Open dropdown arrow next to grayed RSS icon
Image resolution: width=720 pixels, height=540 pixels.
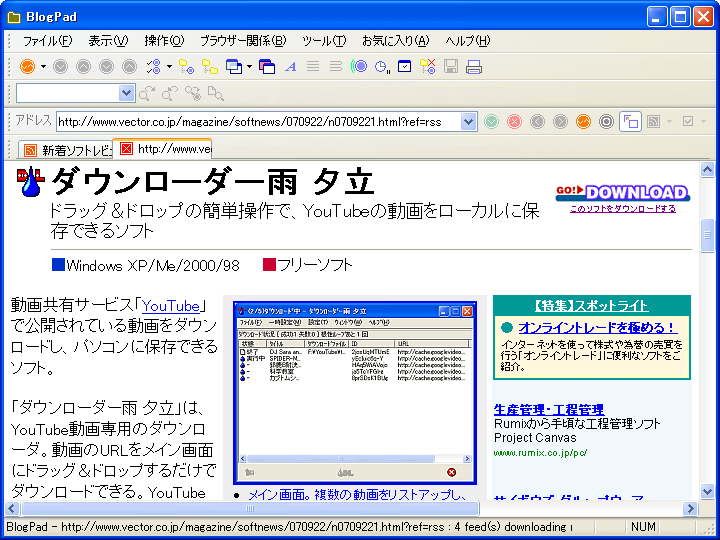point(669,122)
